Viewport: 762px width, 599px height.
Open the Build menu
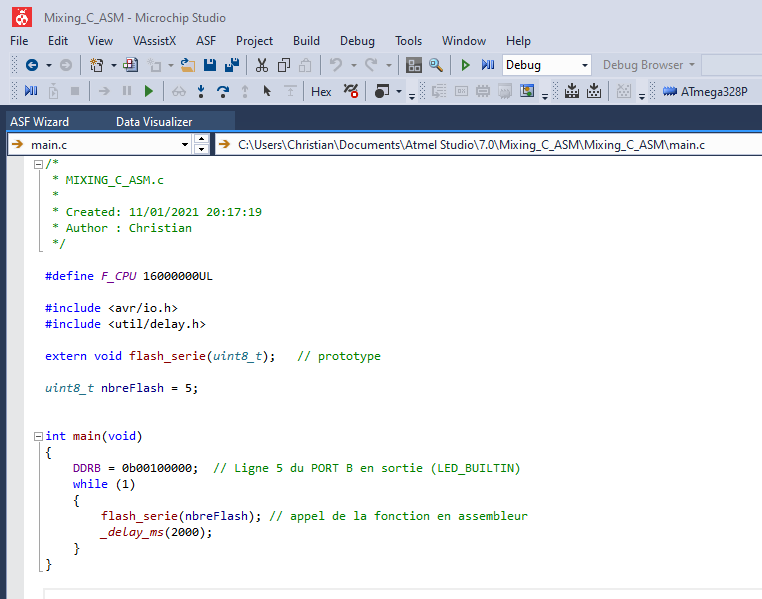306,41
